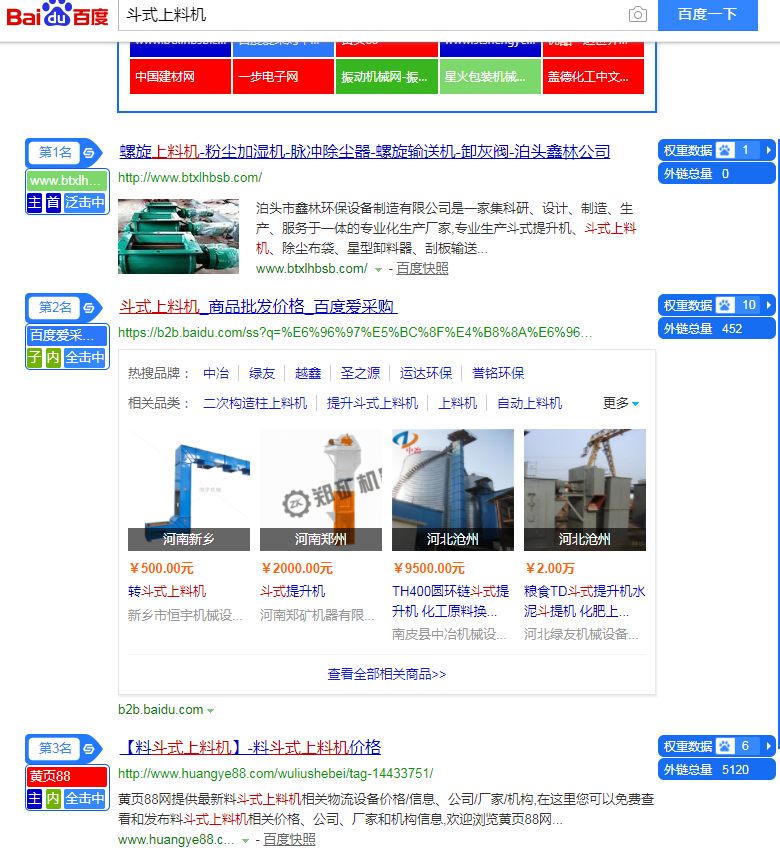Click the 外链总量 452 badge
The width and height of the screenshot is (780, 861).
pos(716,329)
